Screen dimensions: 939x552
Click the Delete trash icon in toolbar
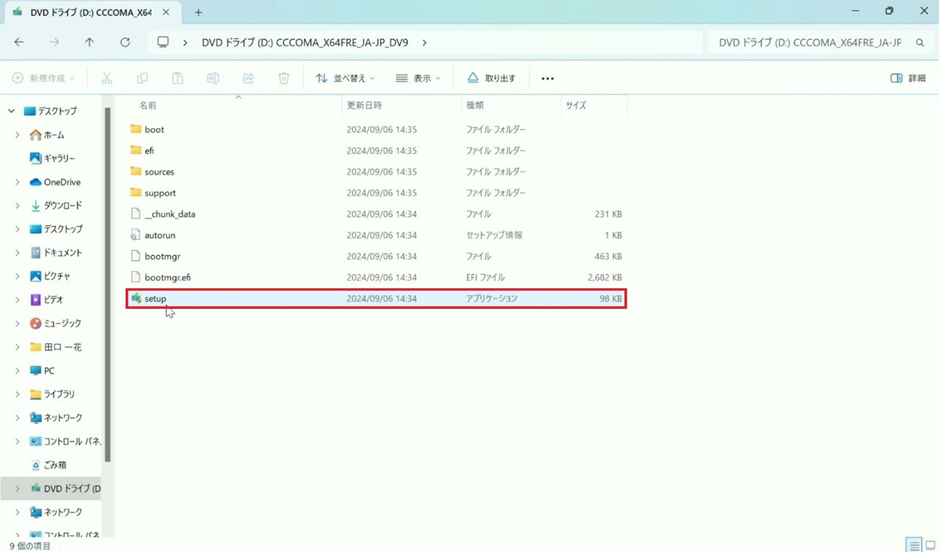[x=284, y=78]
